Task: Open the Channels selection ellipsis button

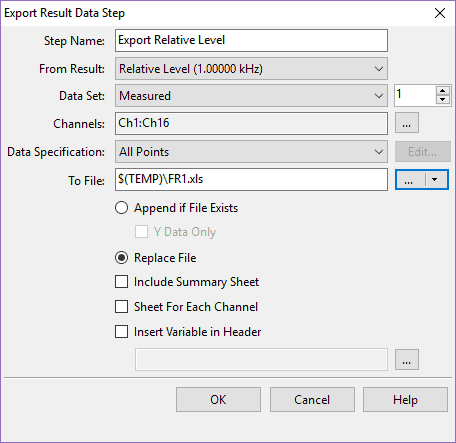Action: click(407, 123)
